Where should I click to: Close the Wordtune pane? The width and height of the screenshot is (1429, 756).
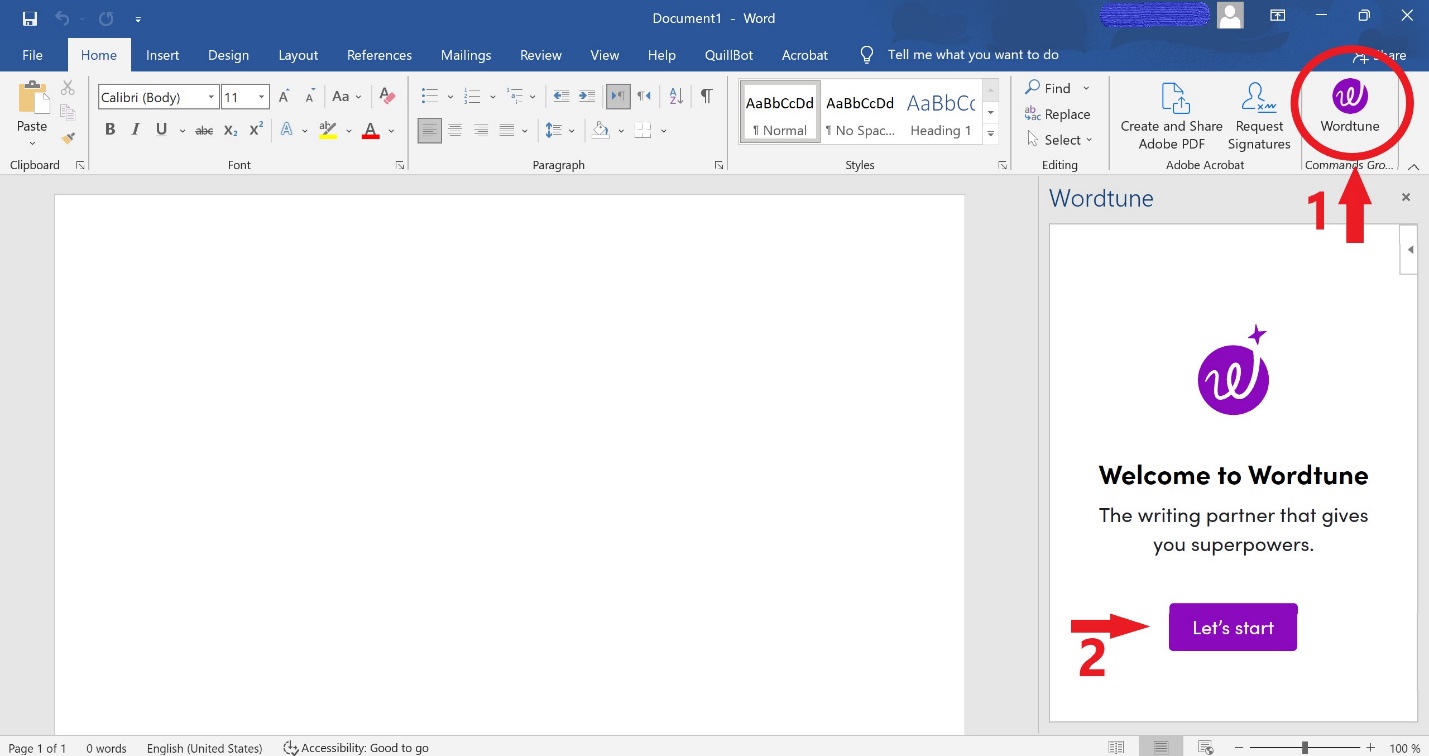pos(1406,198)
